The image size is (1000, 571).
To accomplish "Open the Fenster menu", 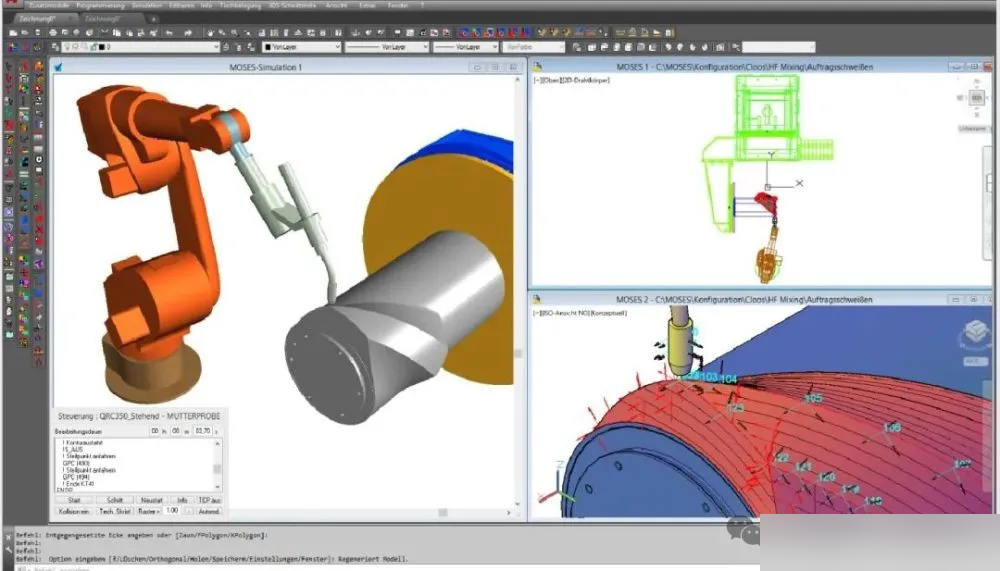I will 398,5.
